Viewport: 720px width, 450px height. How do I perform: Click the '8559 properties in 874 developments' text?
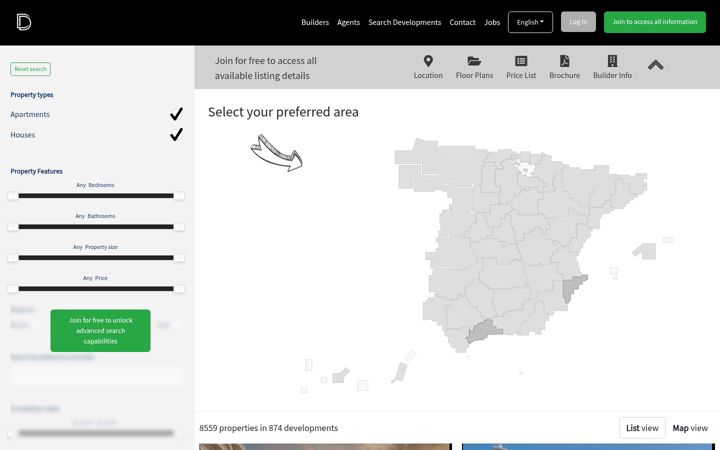point(269,428)
